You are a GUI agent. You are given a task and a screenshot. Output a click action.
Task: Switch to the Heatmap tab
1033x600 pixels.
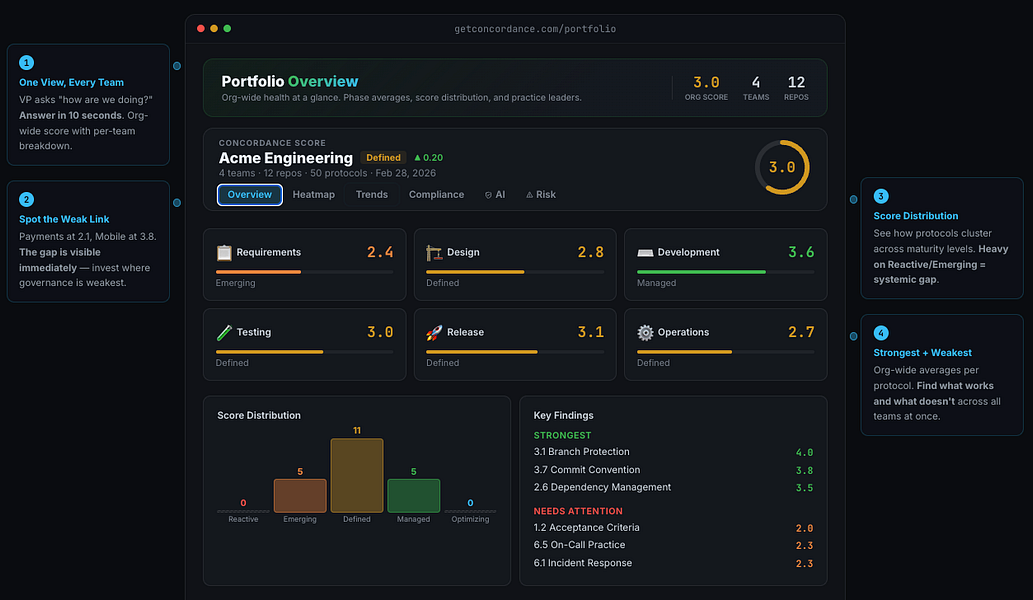click(x=314, y=194)
